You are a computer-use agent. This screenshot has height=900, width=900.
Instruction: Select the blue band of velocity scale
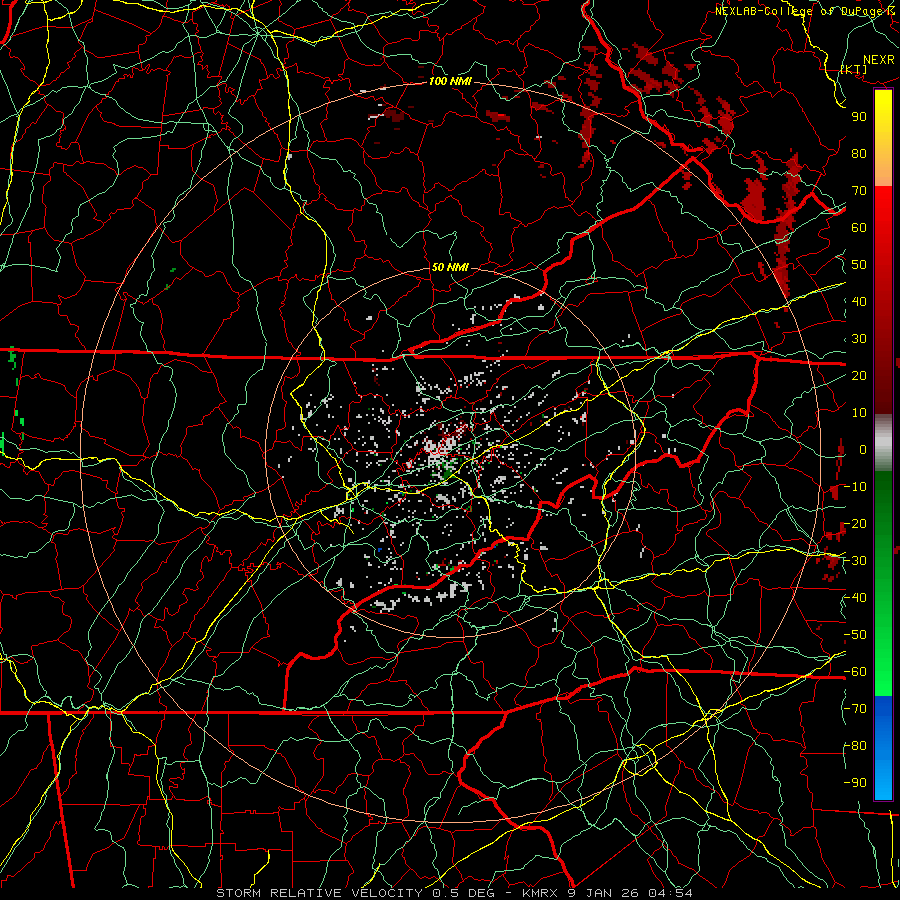[x=883, y=747]
